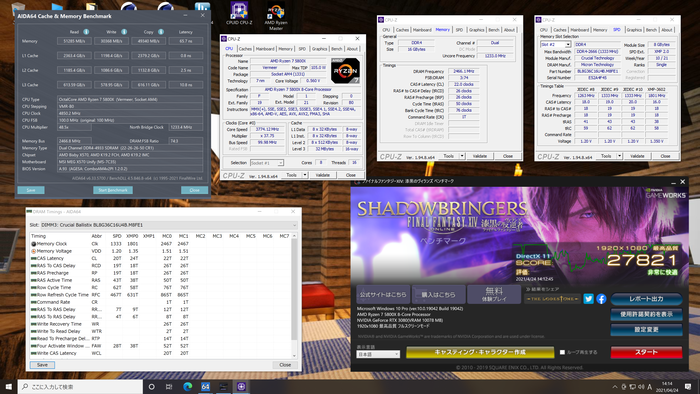The width and height of the screenshot is (700, 394).
Task: Open the notification center icon
Action: click(x=688, y=386)
